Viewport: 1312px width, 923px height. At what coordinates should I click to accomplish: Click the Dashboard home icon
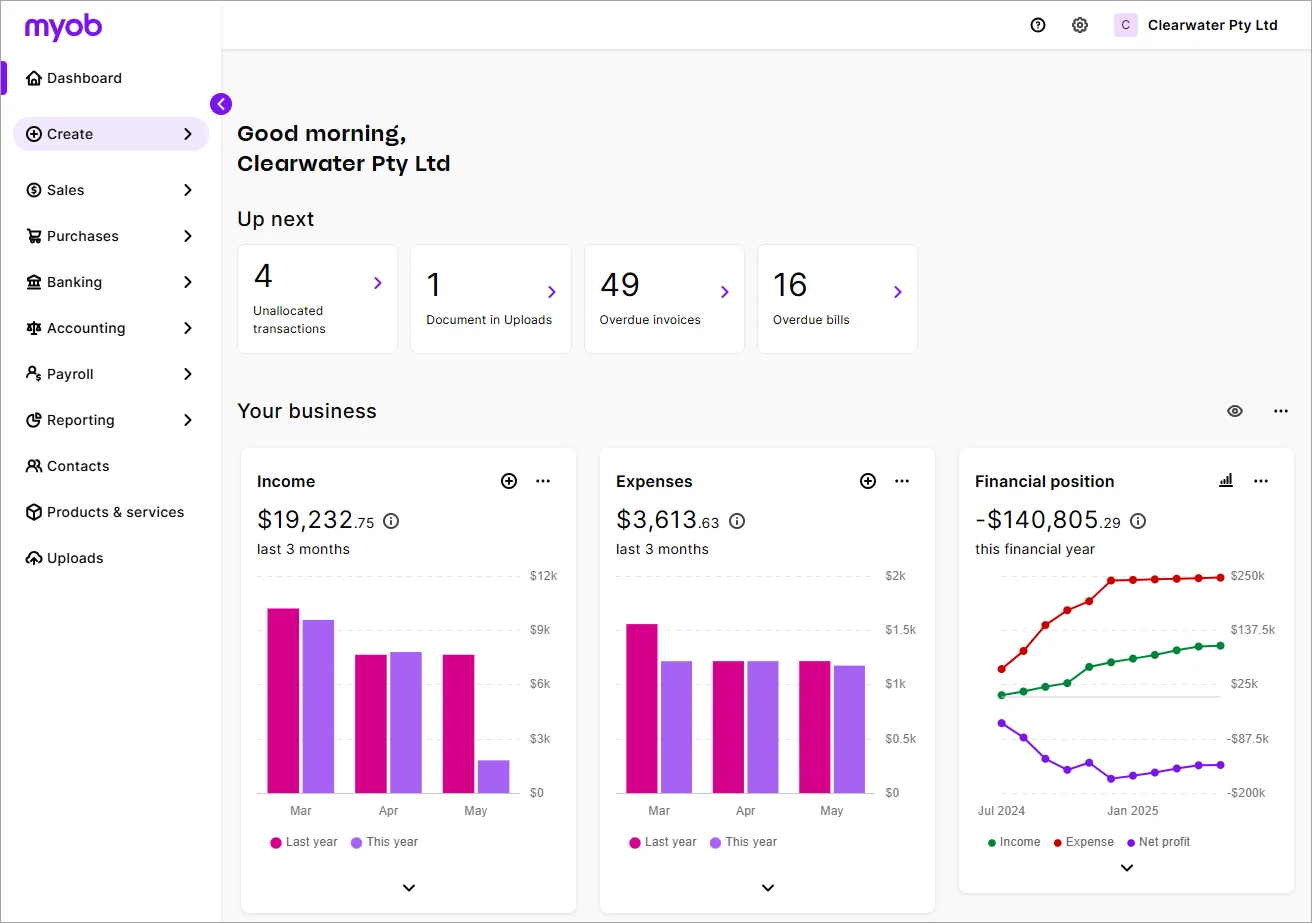tap(34, 78)
